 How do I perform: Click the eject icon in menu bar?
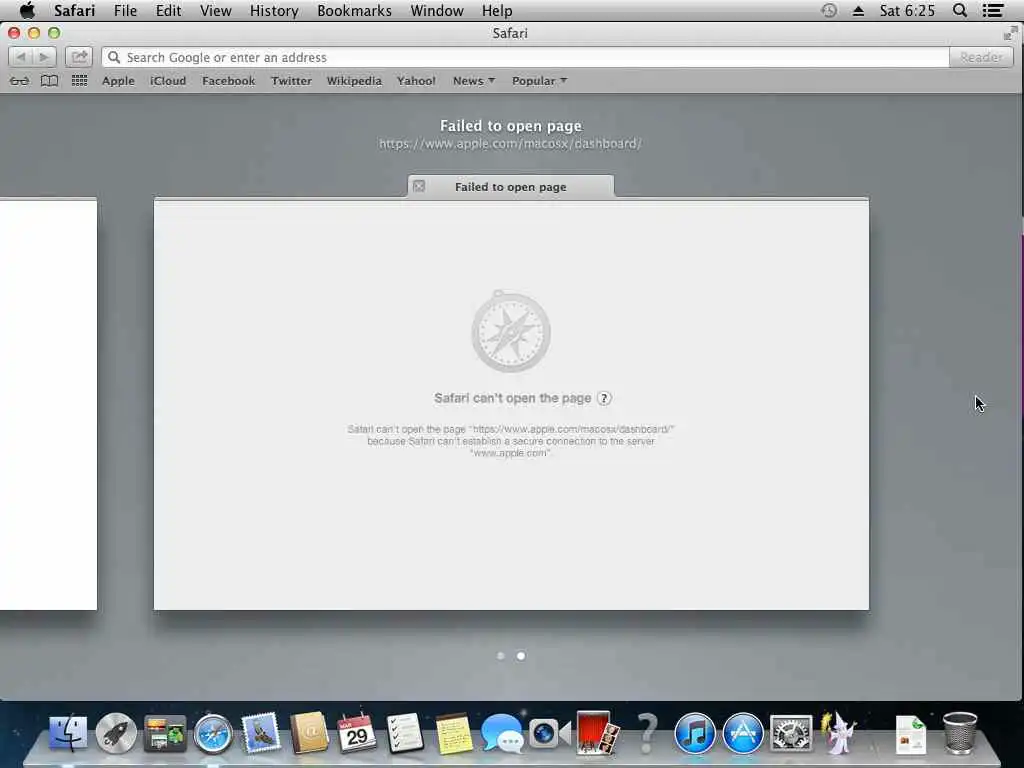pos(858,11)
